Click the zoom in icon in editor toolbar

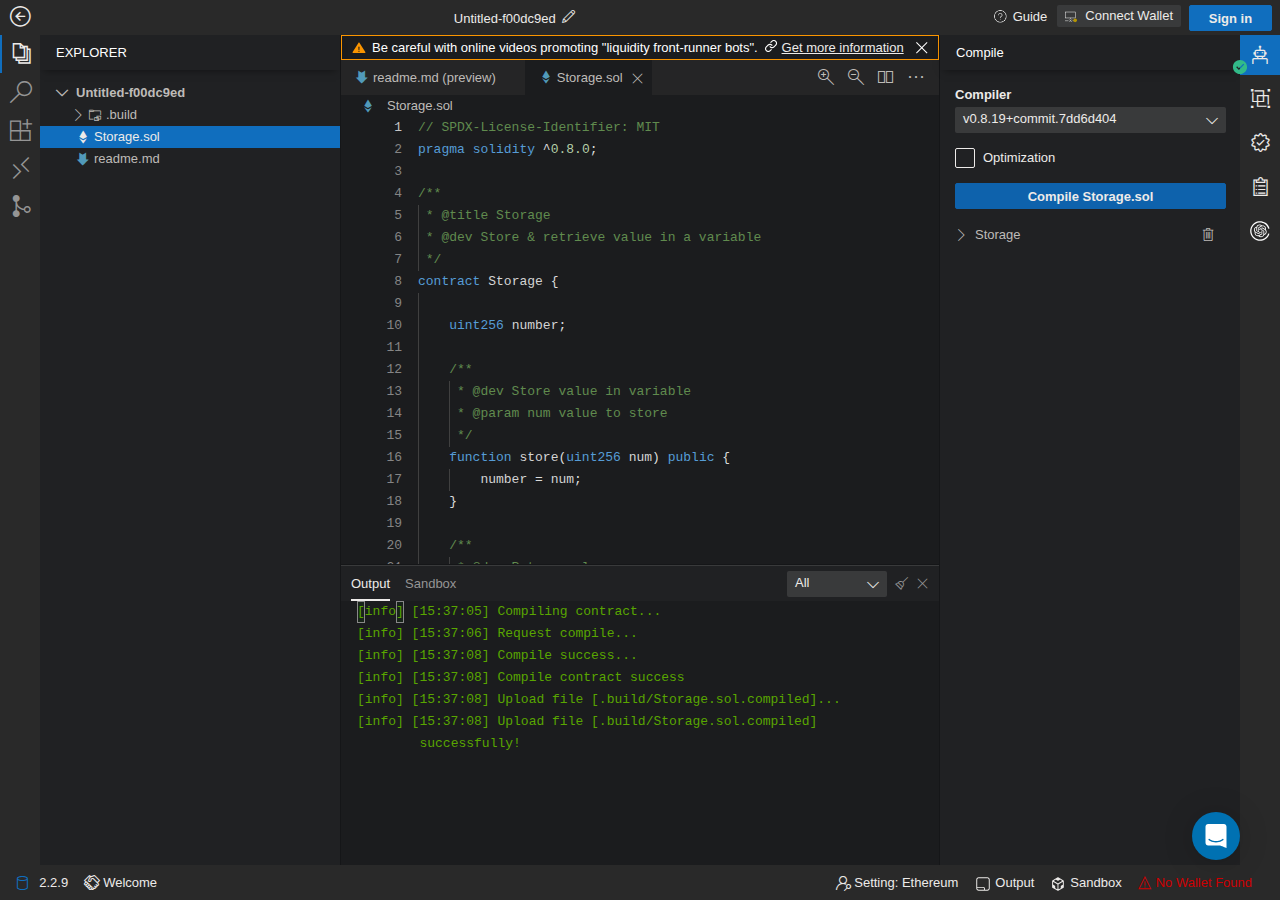[x=825, y=77]
